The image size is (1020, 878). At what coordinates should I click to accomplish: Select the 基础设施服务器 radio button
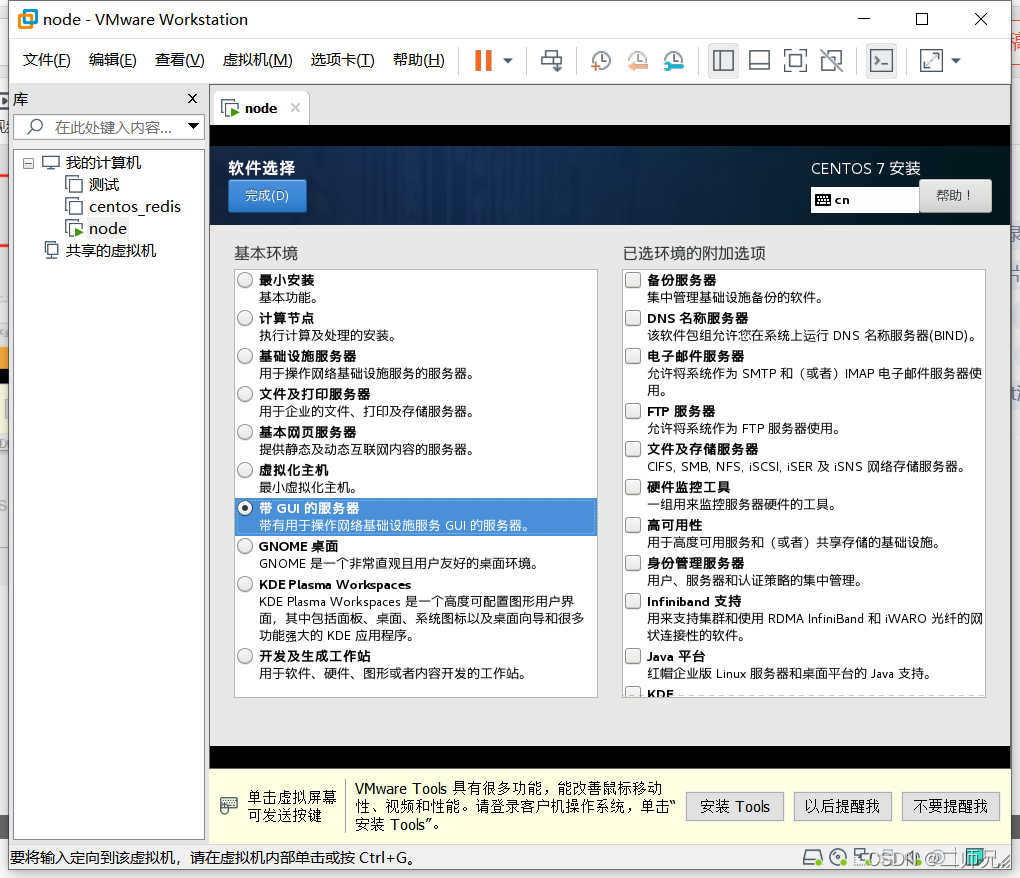point(245,356)
